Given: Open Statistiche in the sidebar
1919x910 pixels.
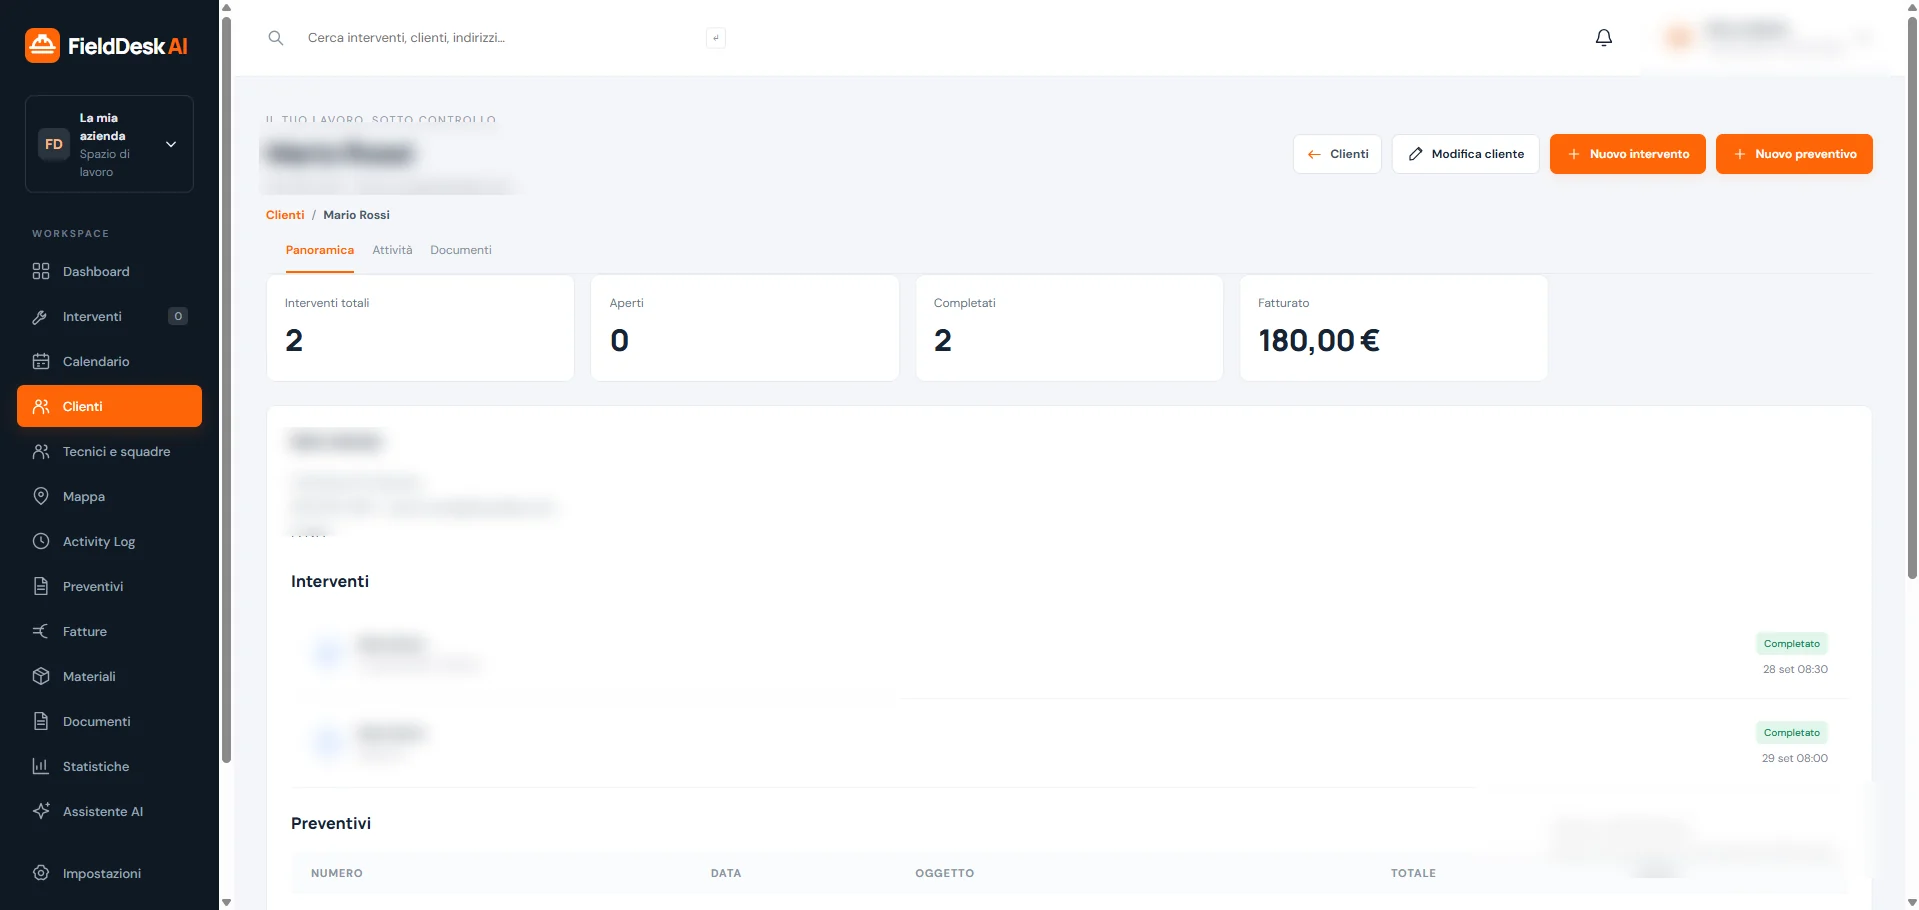Looking at the screenshot, I should click(x=109, y=766).
